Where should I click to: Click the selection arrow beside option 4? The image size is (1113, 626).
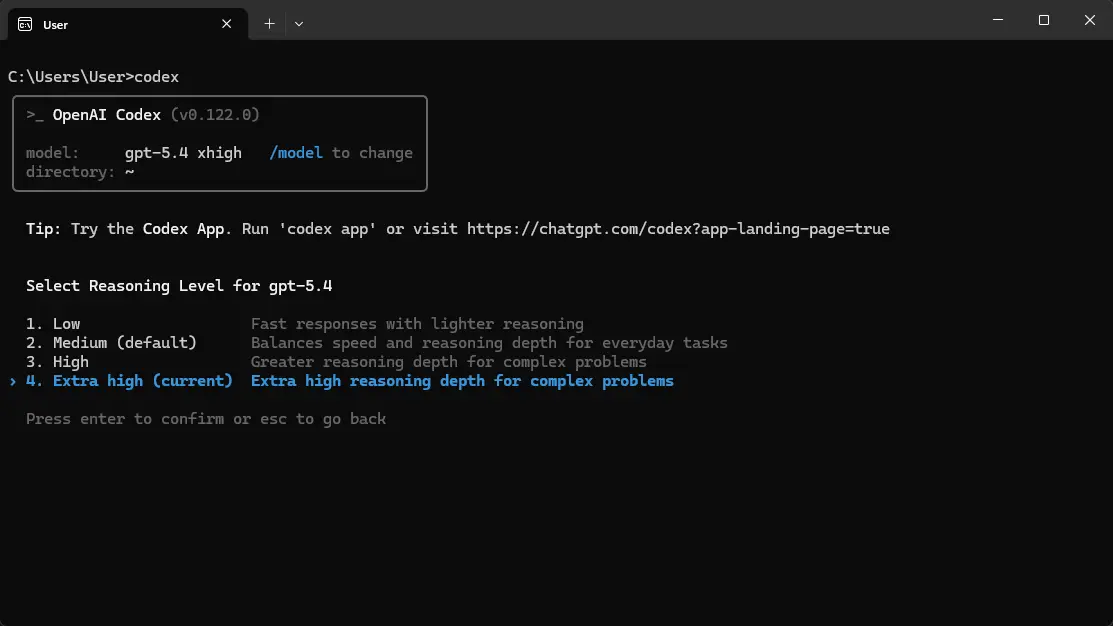pyautogui.click(x=13, y=381)
